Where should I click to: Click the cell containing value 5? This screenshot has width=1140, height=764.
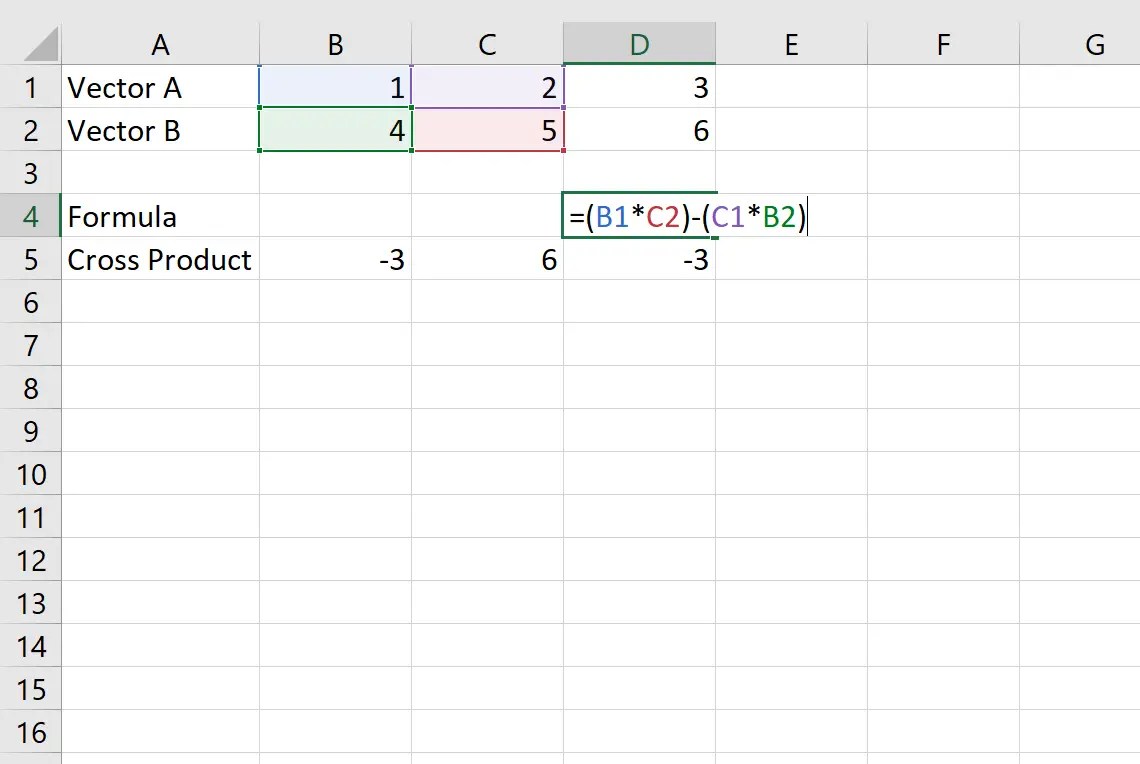click(x=487, y=131)
